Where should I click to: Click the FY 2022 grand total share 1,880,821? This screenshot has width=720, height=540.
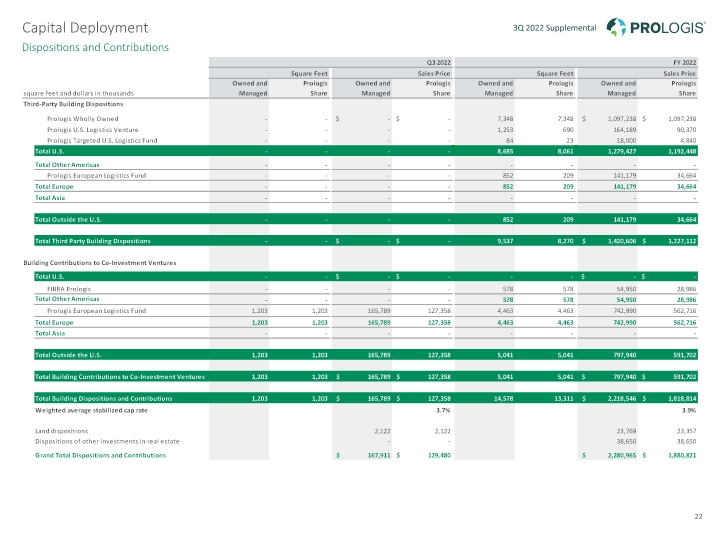(682, 456)
